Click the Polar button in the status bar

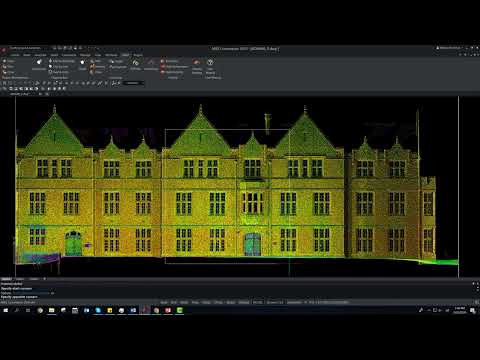[195, 302]
